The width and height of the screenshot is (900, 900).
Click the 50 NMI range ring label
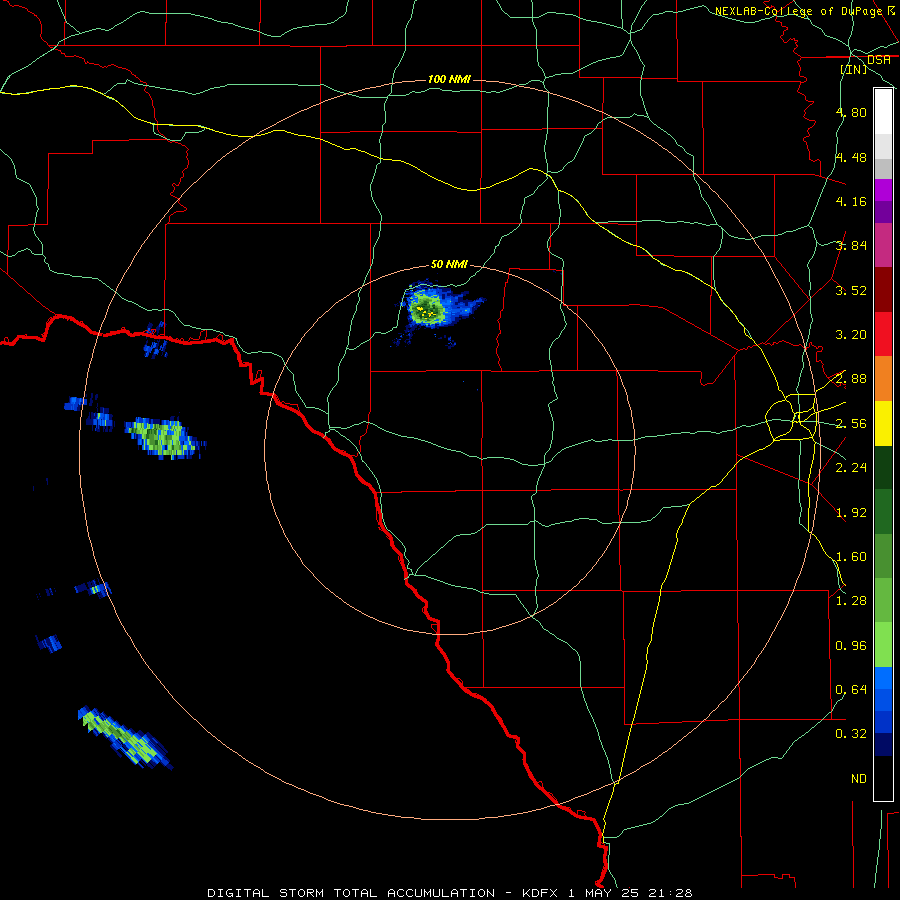click(449, 265)
